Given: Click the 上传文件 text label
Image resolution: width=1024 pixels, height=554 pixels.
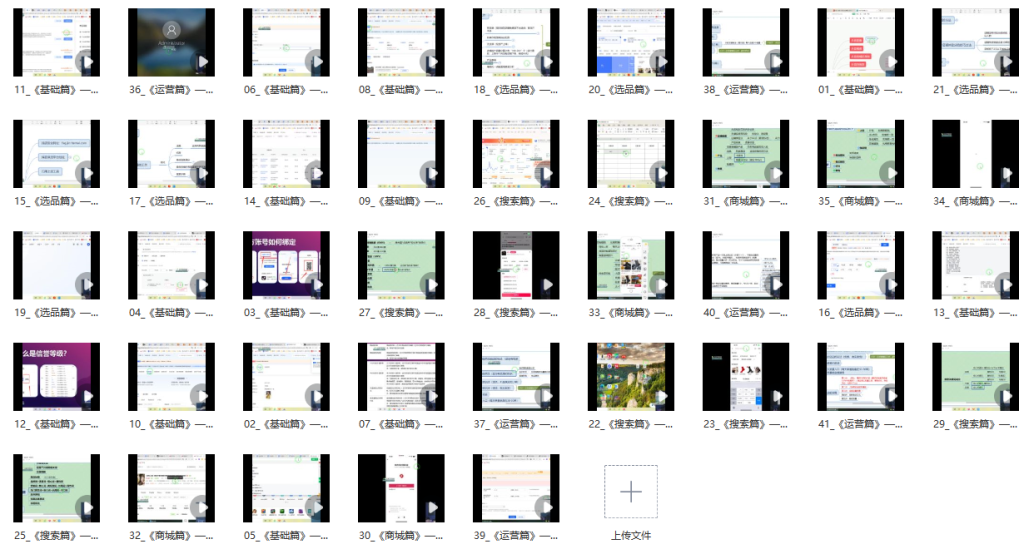Looking at the screenshot, I should [631, 535].
